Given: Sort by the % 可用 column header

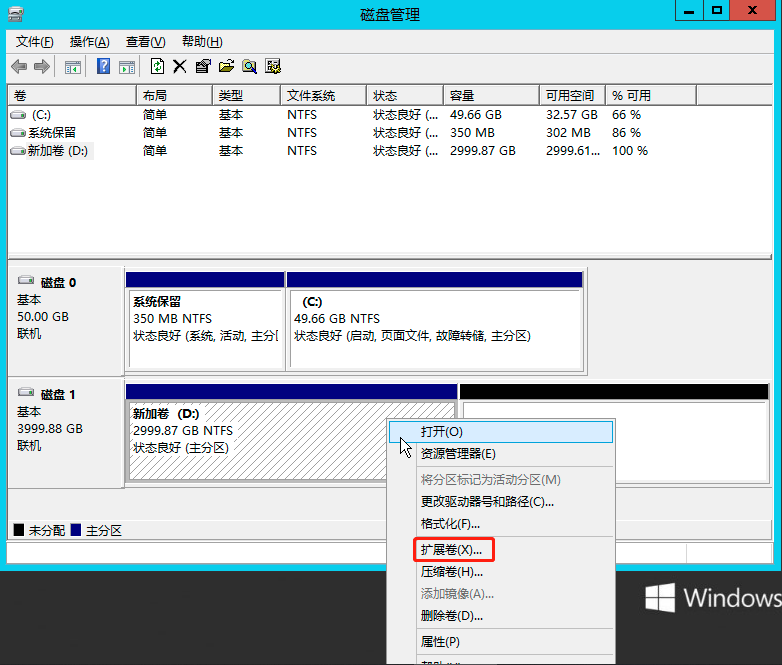Looking at the screenshot, I should coord(651,95).
